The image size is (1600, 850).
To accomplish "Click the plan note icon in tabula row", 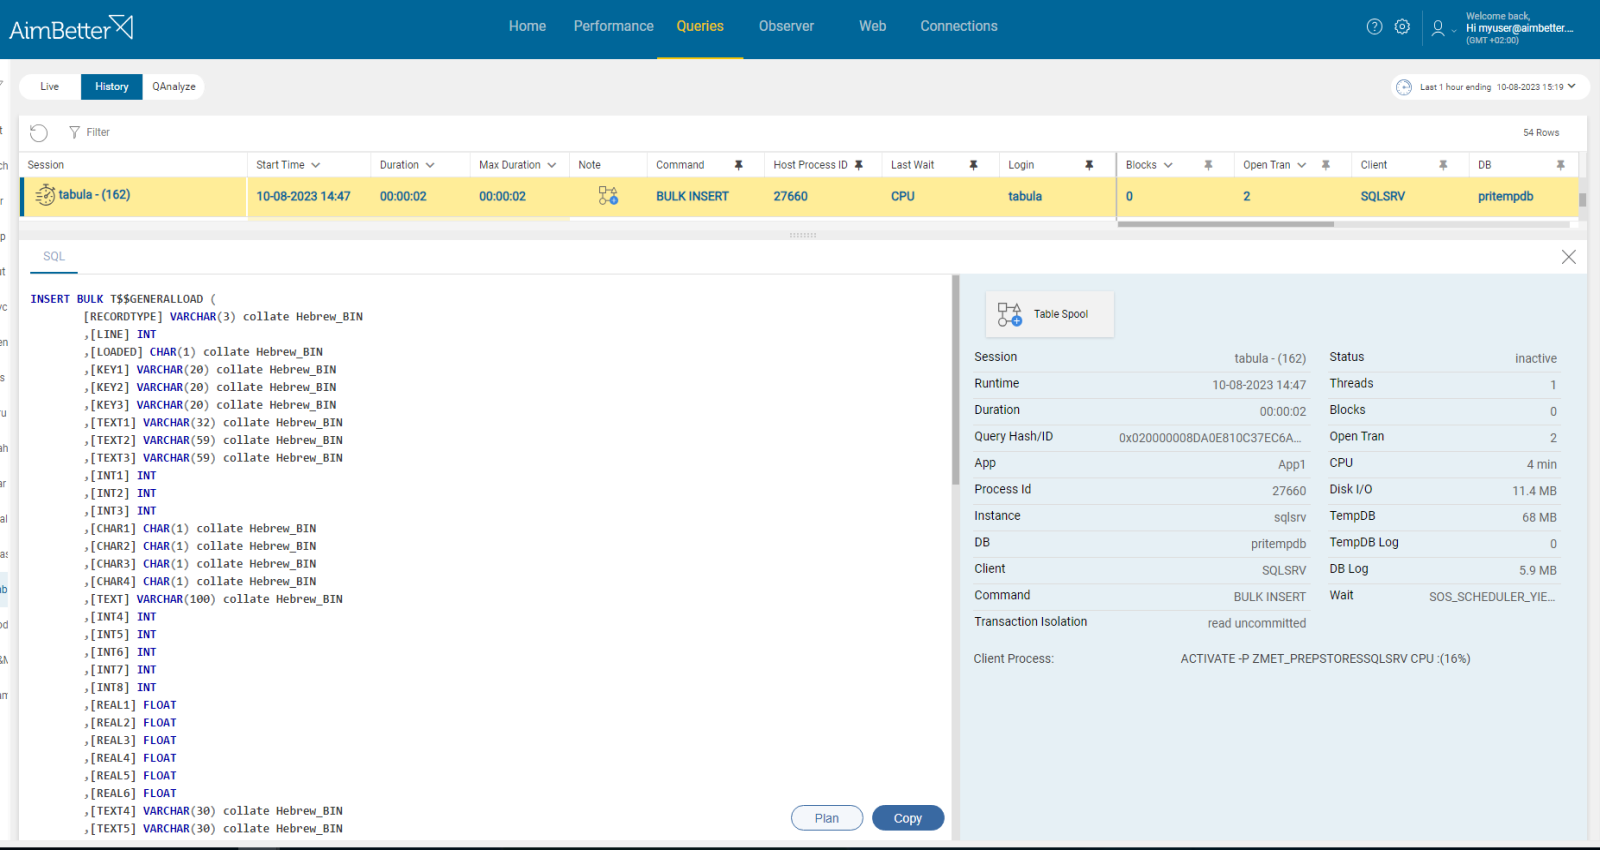I will pyautogui.click(x=608, y=196).
